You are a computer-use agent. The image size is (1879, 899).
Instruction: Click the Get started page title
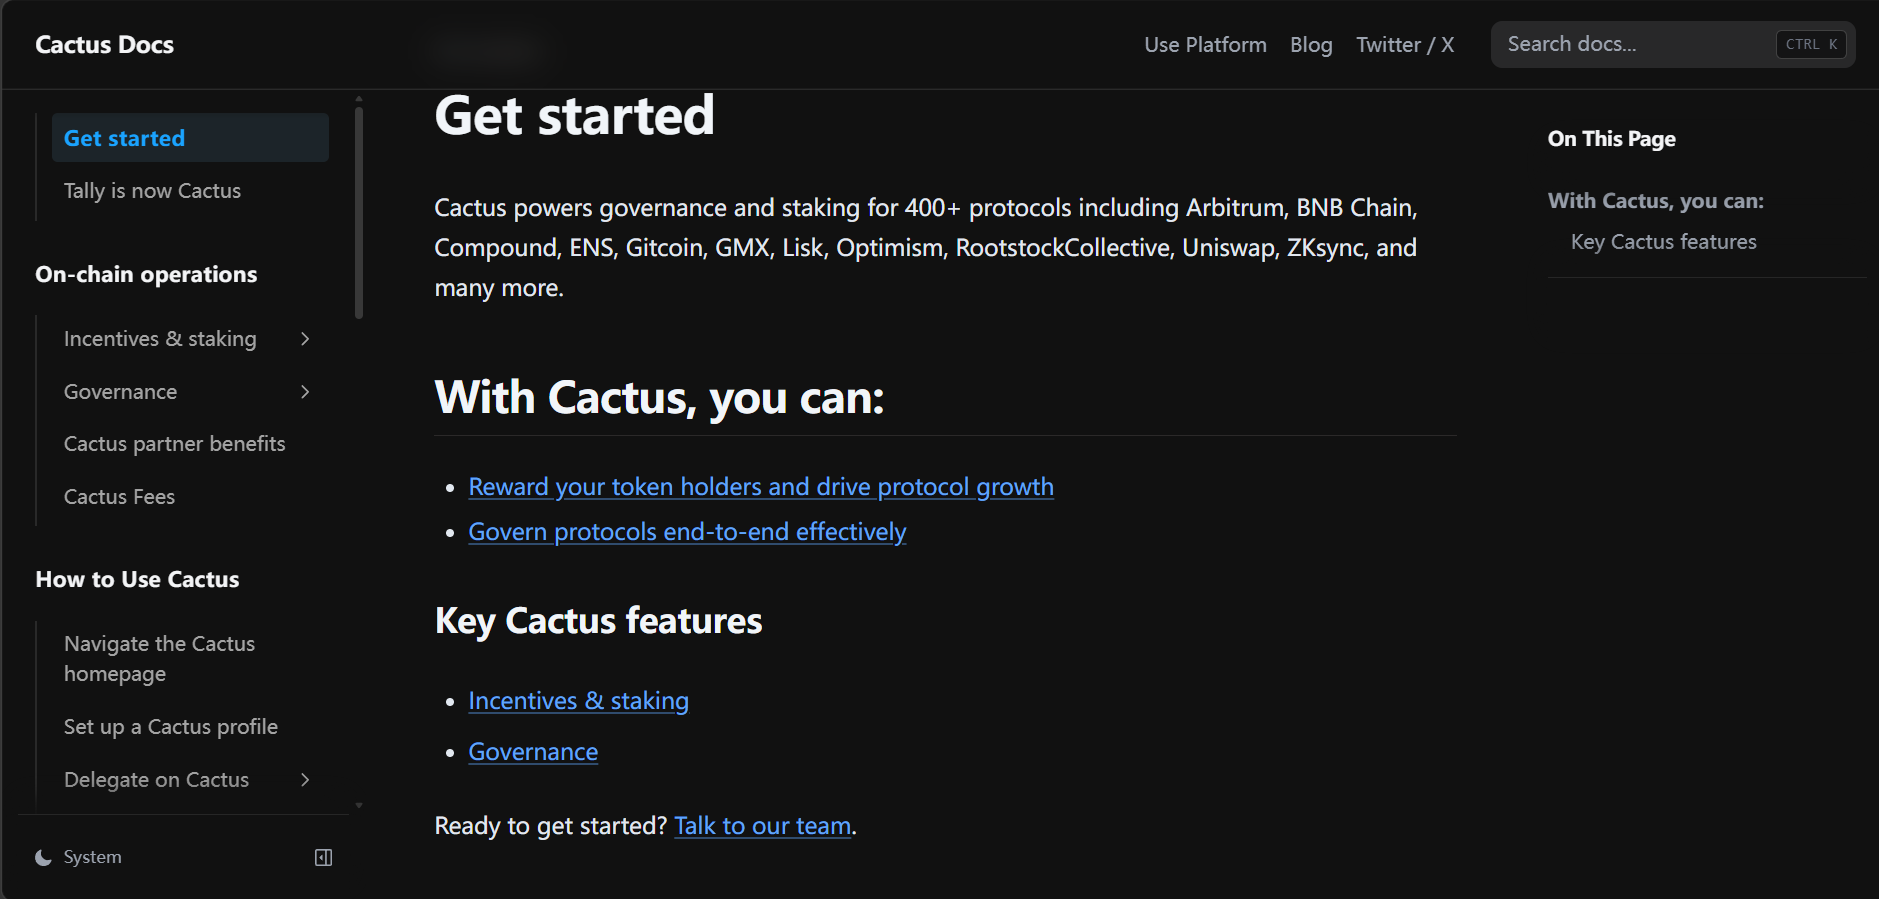tap(574, 115)
